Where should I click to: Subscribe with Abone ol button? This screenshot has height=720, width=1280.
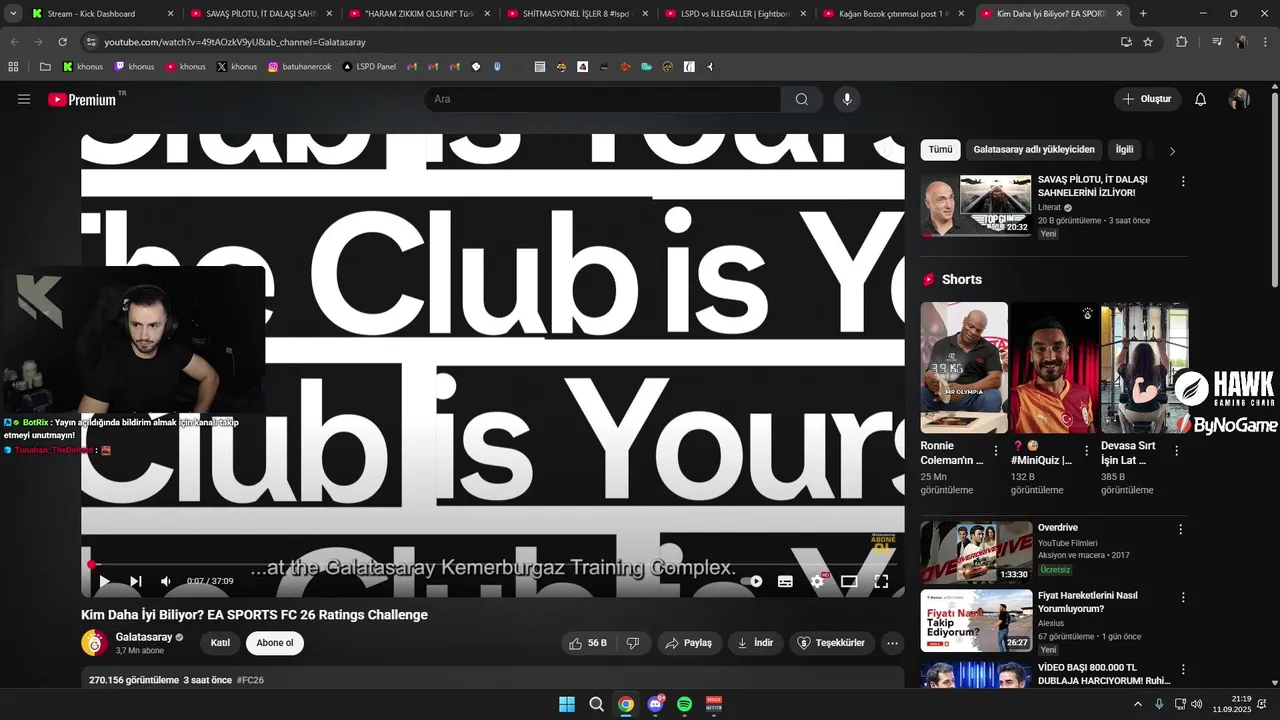pos(275,643)
